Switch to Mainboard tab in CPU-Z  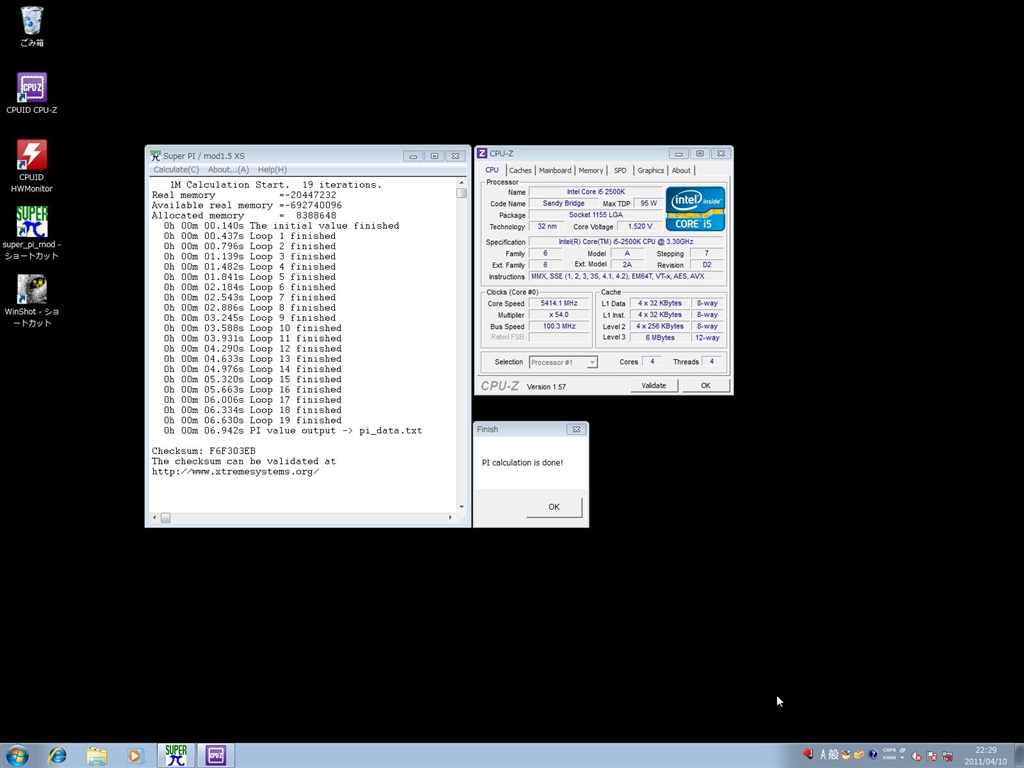(554, 170)
